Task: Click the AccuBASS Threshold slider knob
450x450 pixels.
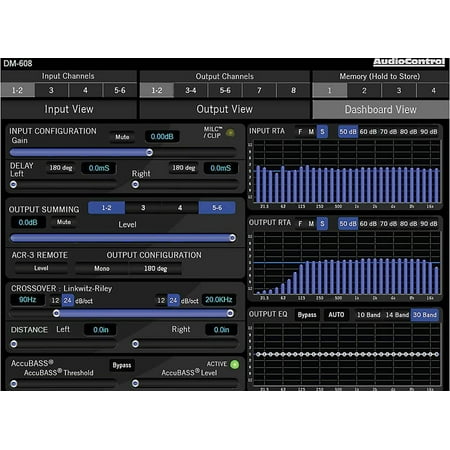Action: point(14,384)
